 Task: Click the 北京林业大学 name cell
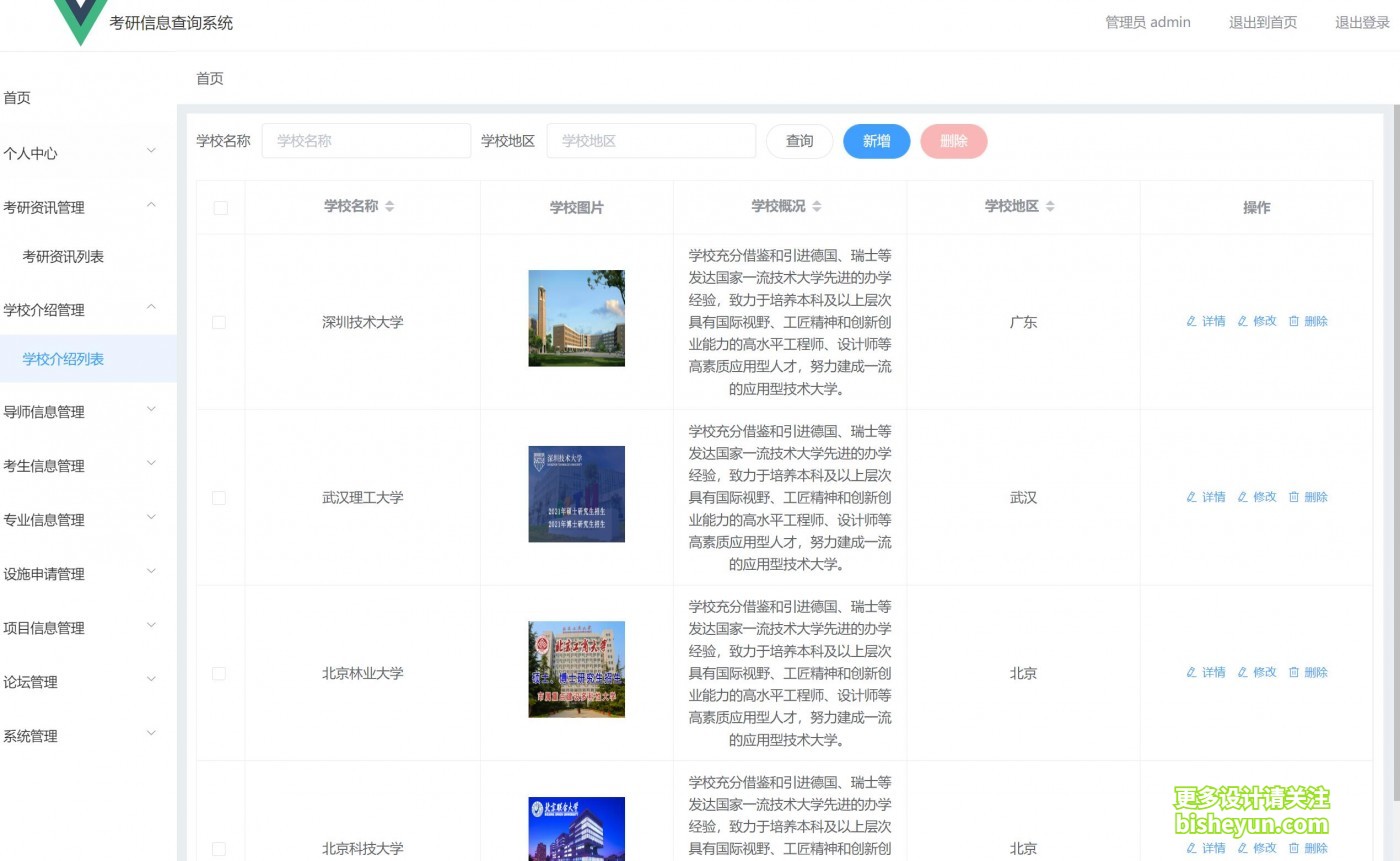pos(363,673)
